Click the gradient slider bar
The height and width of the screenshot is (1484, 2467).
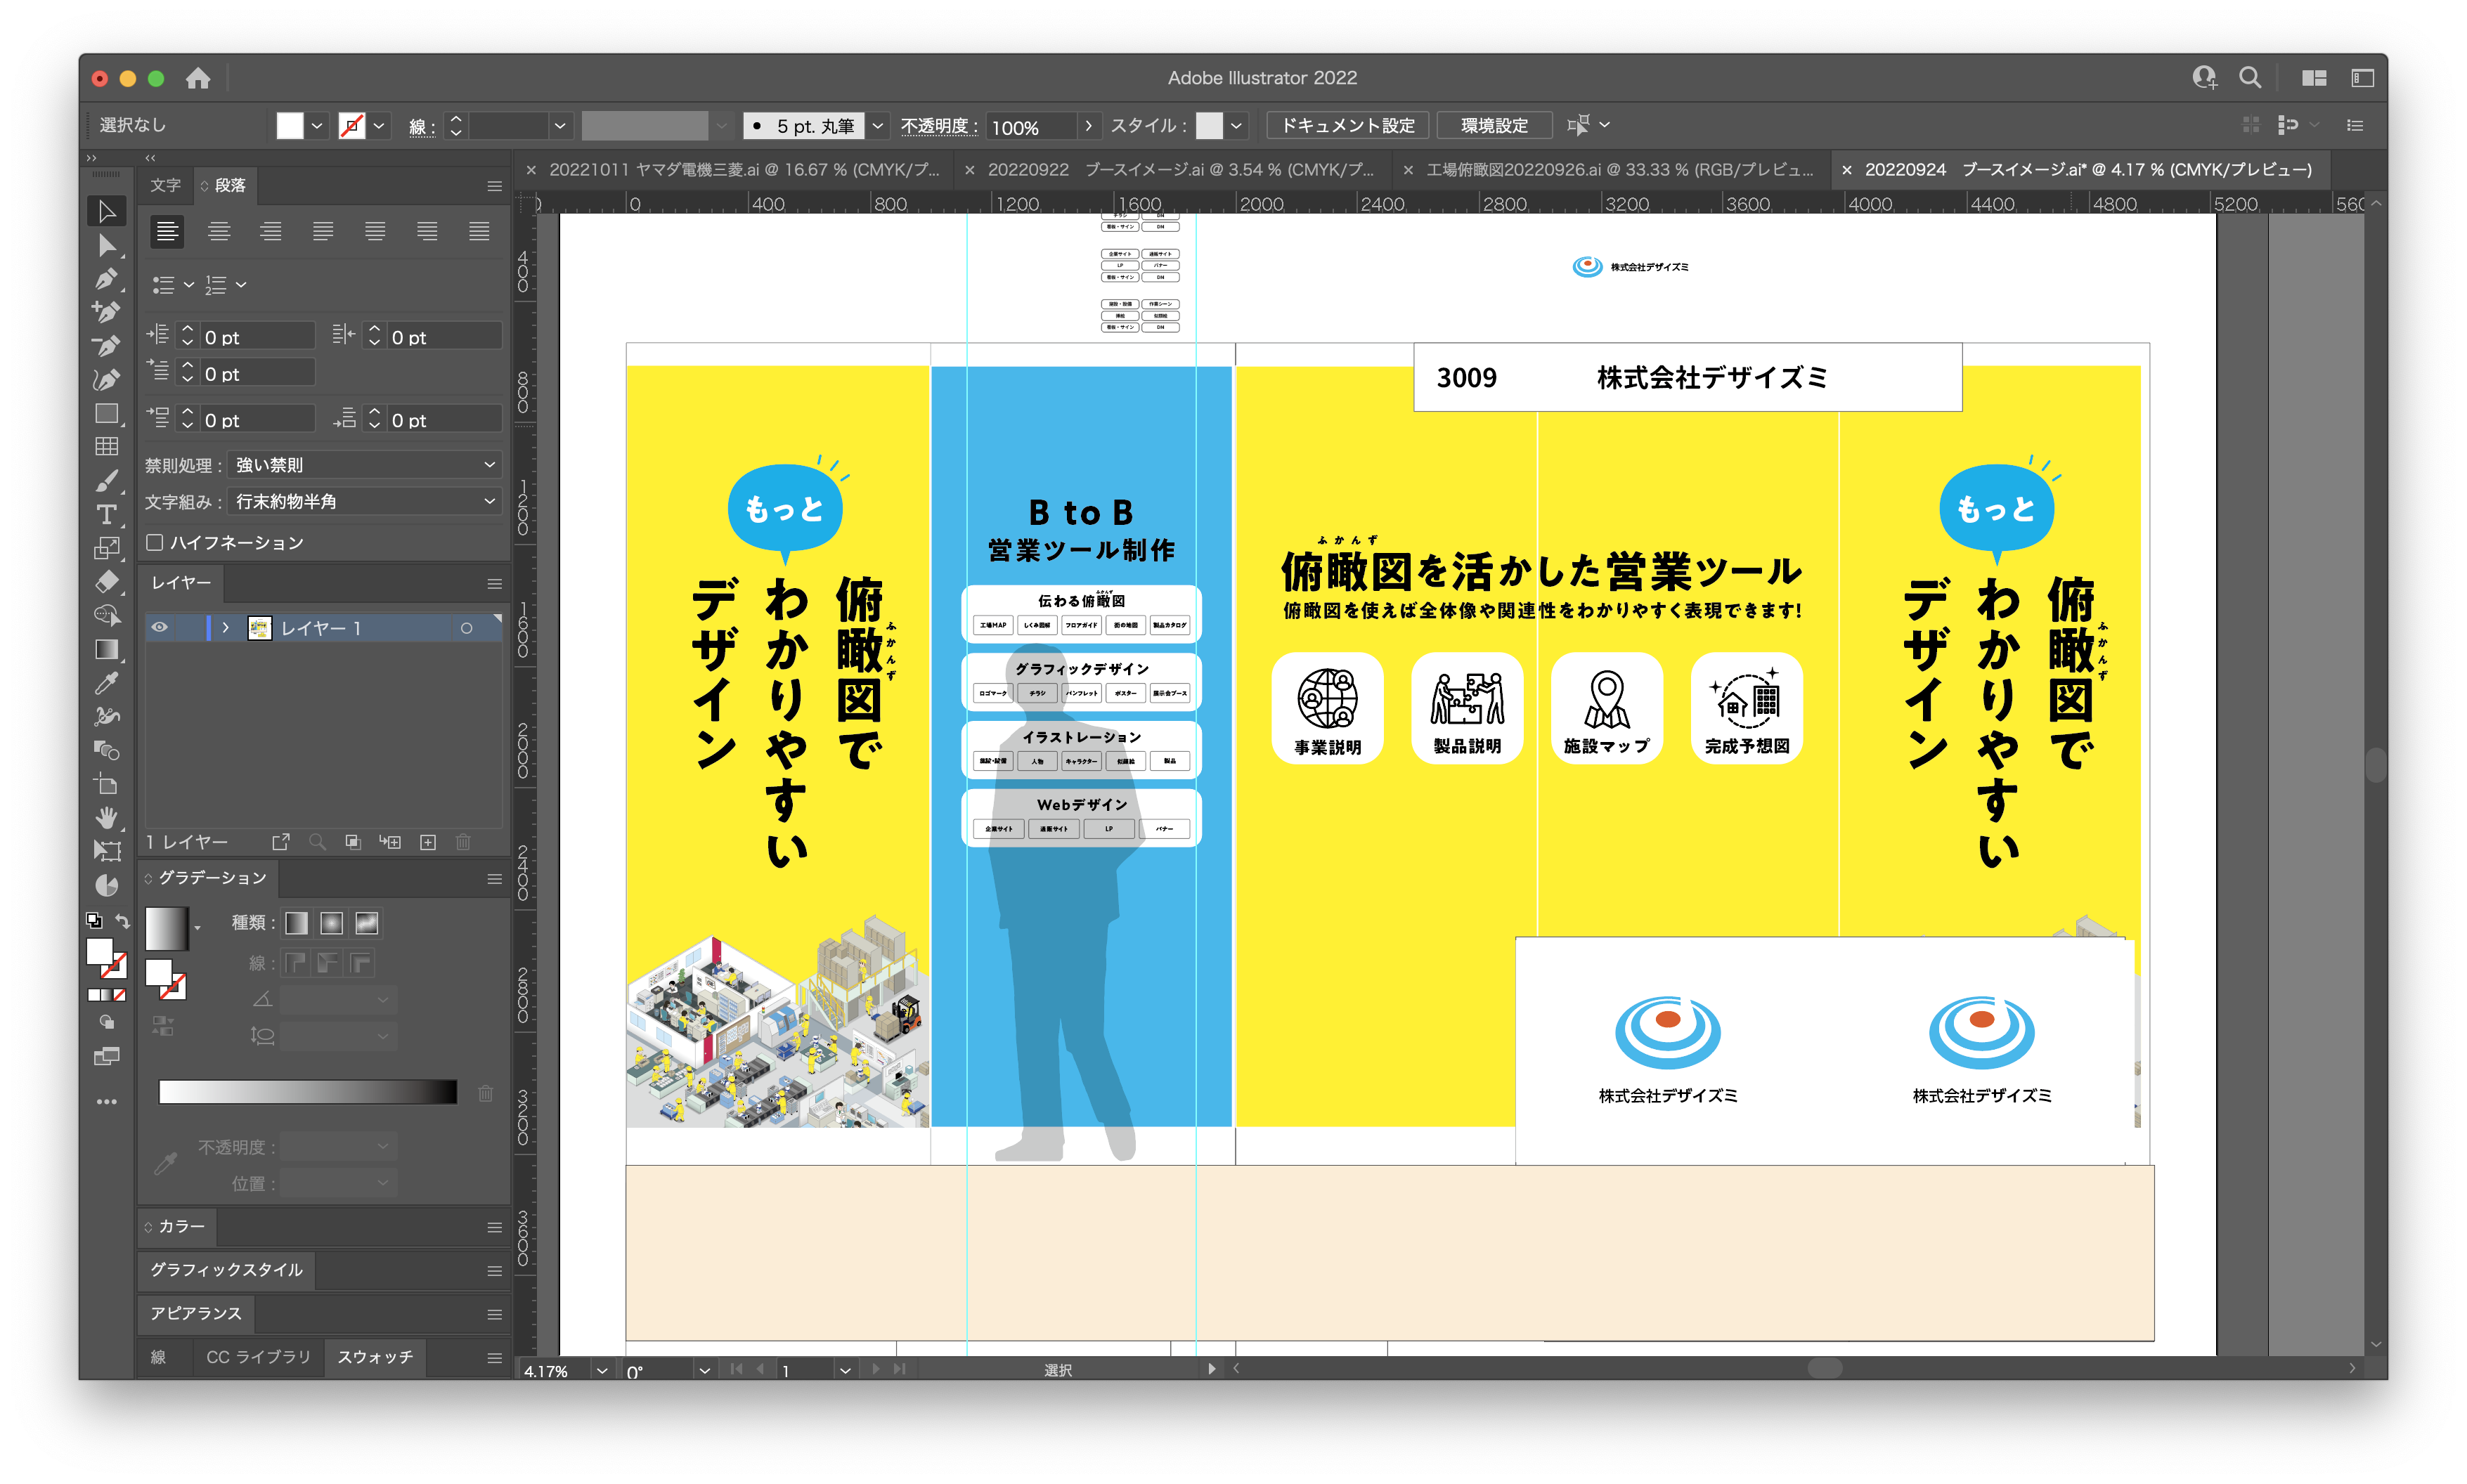pos(308,1092)
